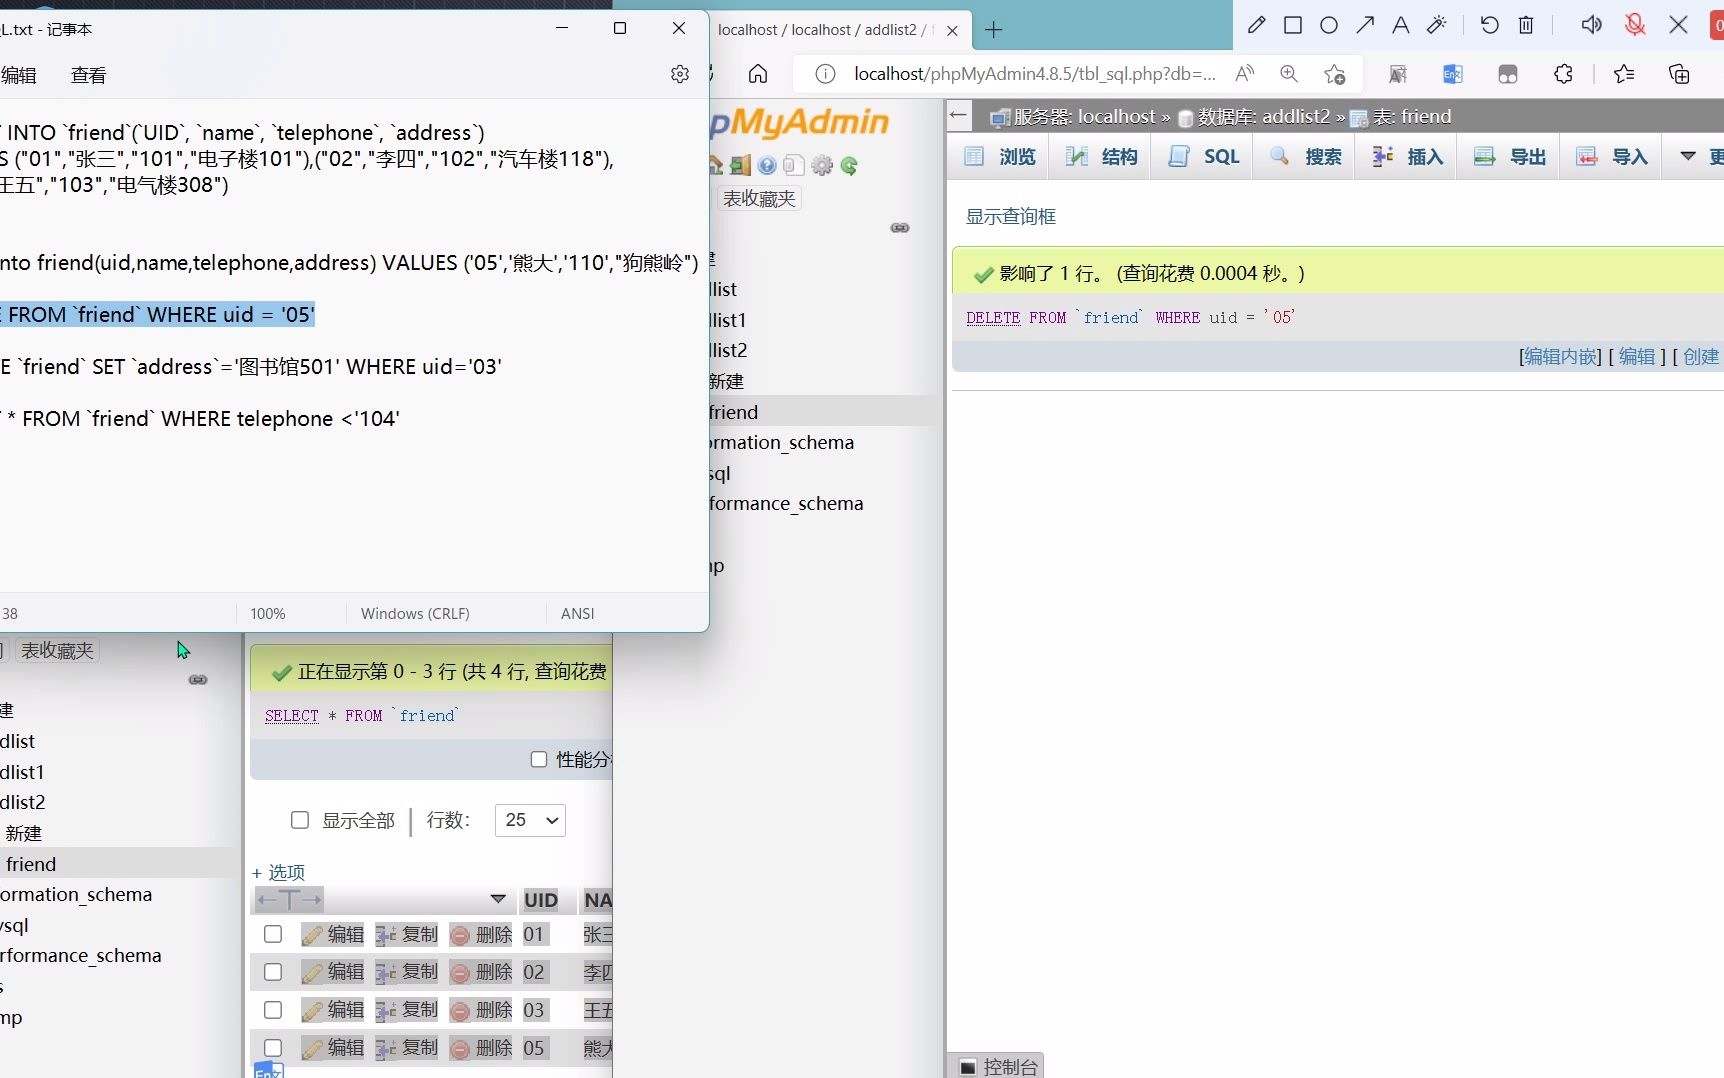Switch to the SQL tab
The image size is (1724, 1078).
(x=1205, y=157)
